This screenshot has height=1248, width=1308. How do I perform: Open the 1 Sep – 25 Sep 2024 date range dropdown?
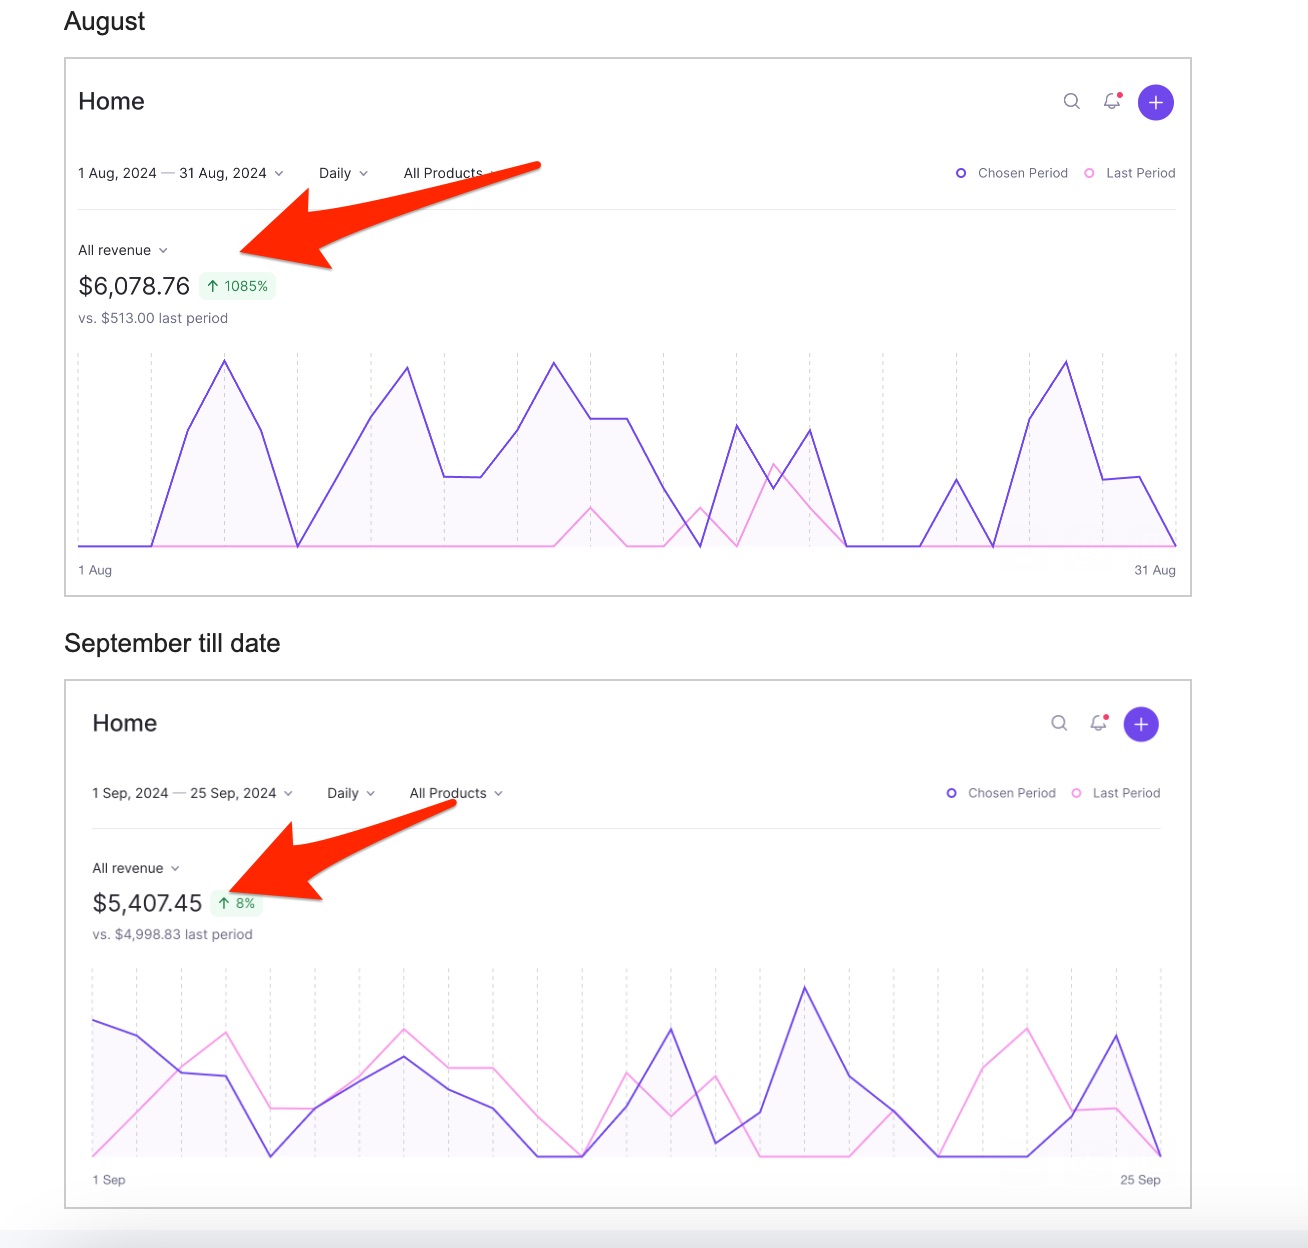click(x=192, y=793)
